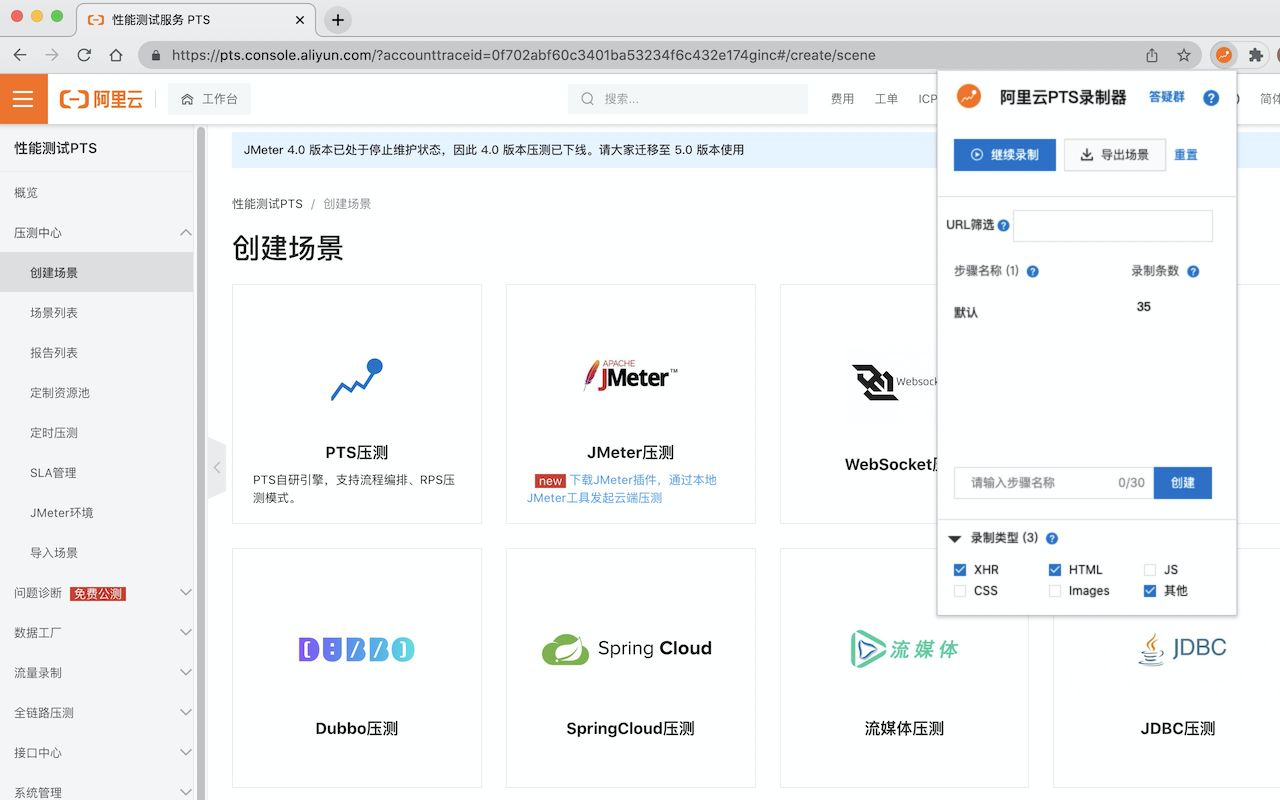Click the Apache JMeter logo
Image resolution: width=1280 pixels, height=800 pixels.
point(631,375)
